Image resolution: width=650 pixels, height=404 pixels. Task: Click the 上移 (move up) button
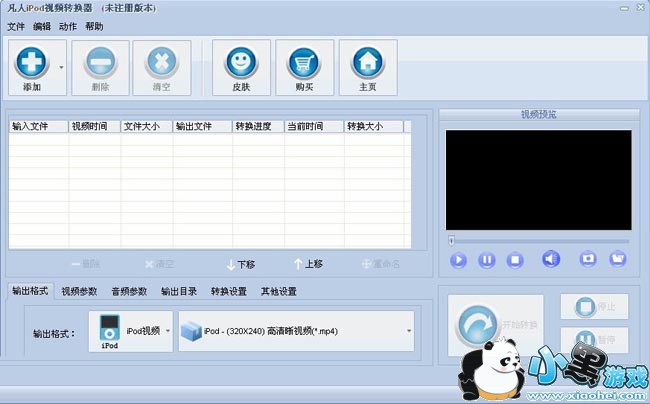pyautogui.click(x=308, y=264)
